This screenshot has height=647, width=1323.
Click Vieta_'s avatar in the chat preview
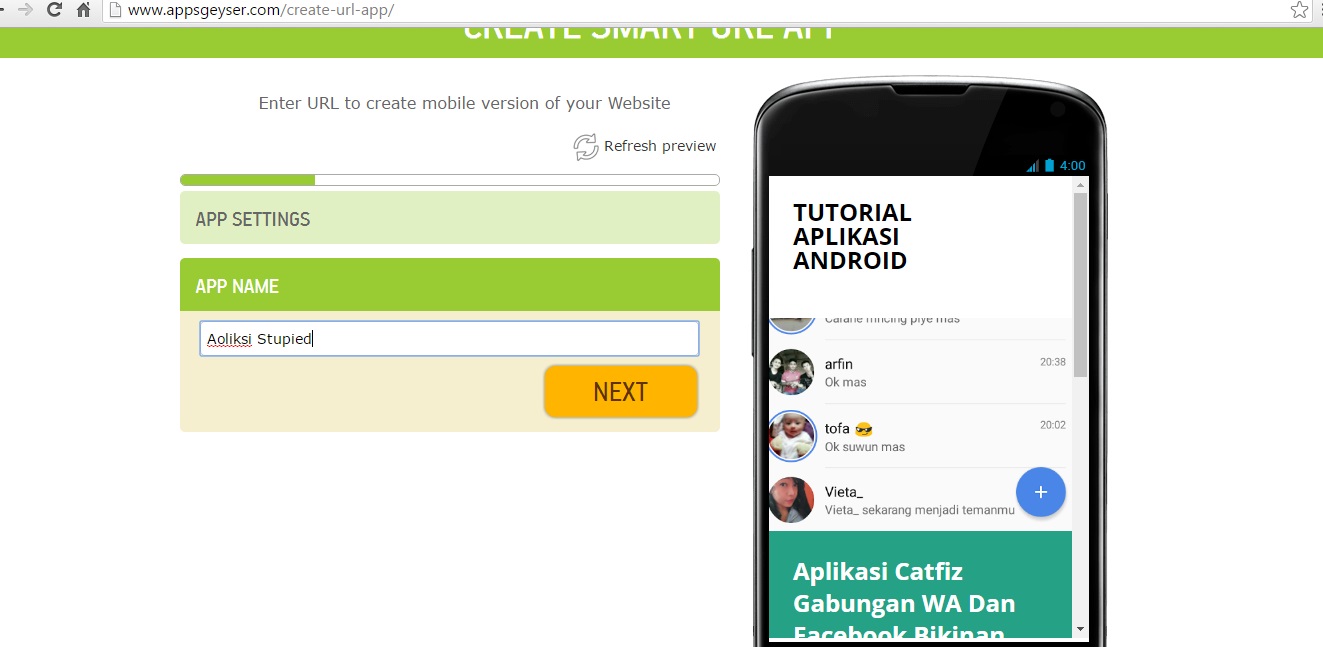click(x=791, y=500)
